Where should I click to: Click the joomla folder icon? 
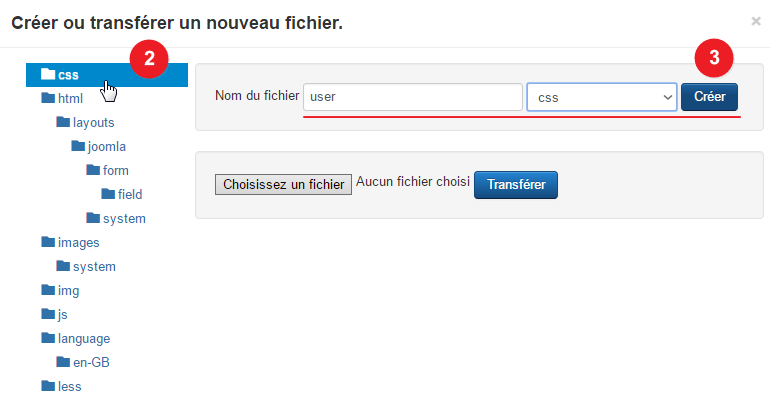tap(78, 146)
